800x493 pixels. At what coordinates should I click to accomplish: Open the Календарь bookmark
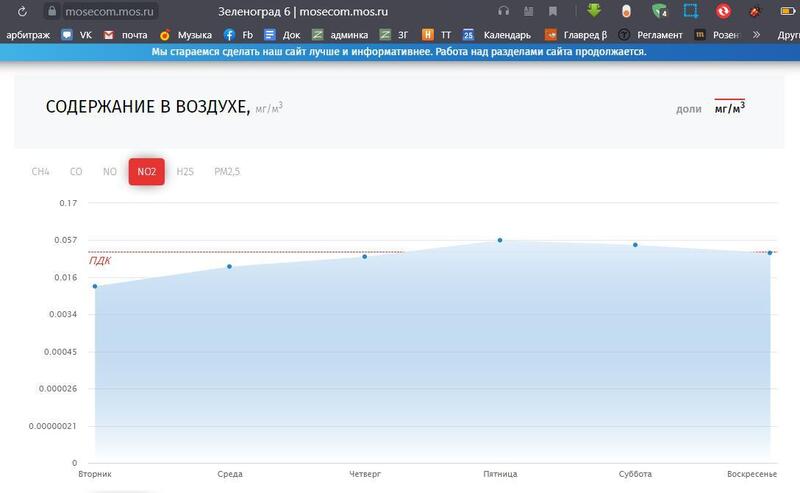tap(489, 34)
